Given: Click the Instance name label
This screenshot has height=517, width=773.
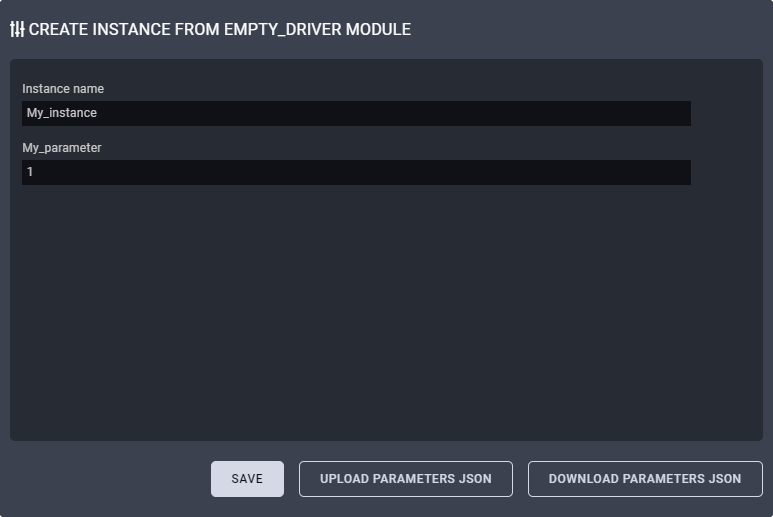Looking at the screenshot, I should point(63,89).
